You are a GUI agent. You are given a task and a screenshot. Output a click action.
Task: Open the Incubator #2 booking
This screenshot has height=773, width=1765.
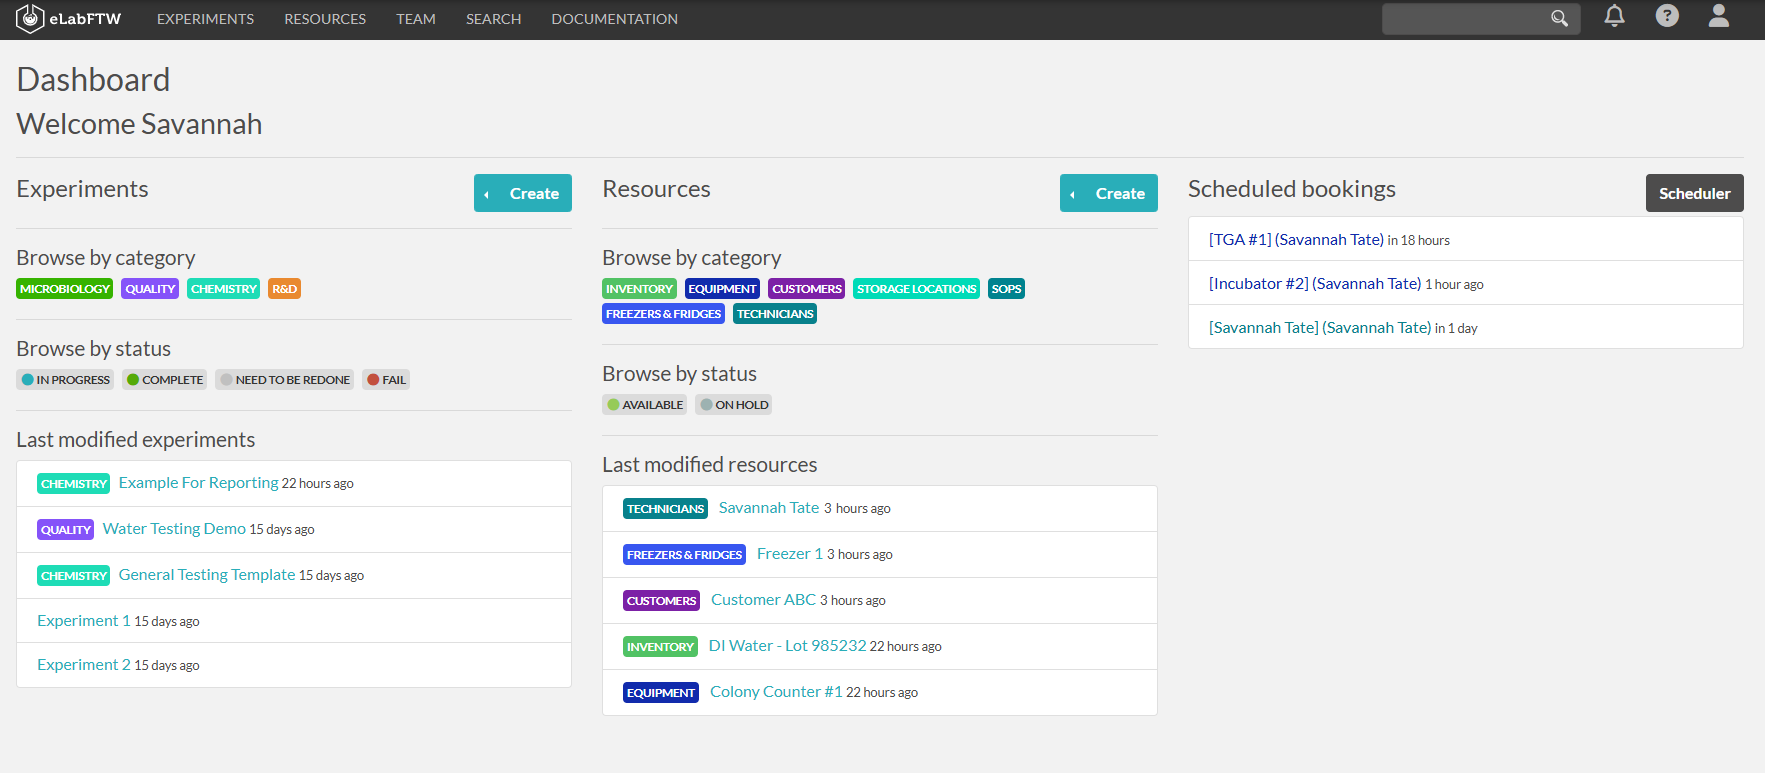coord(1315,284)
